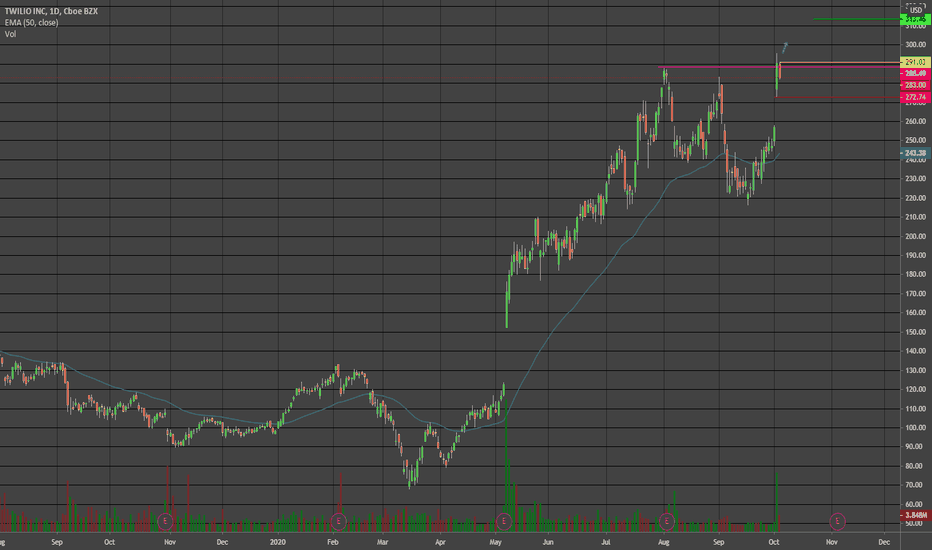Open the earnings marker above May
Viewport: 932px width, 550px height.
click(x=503, y=521)
